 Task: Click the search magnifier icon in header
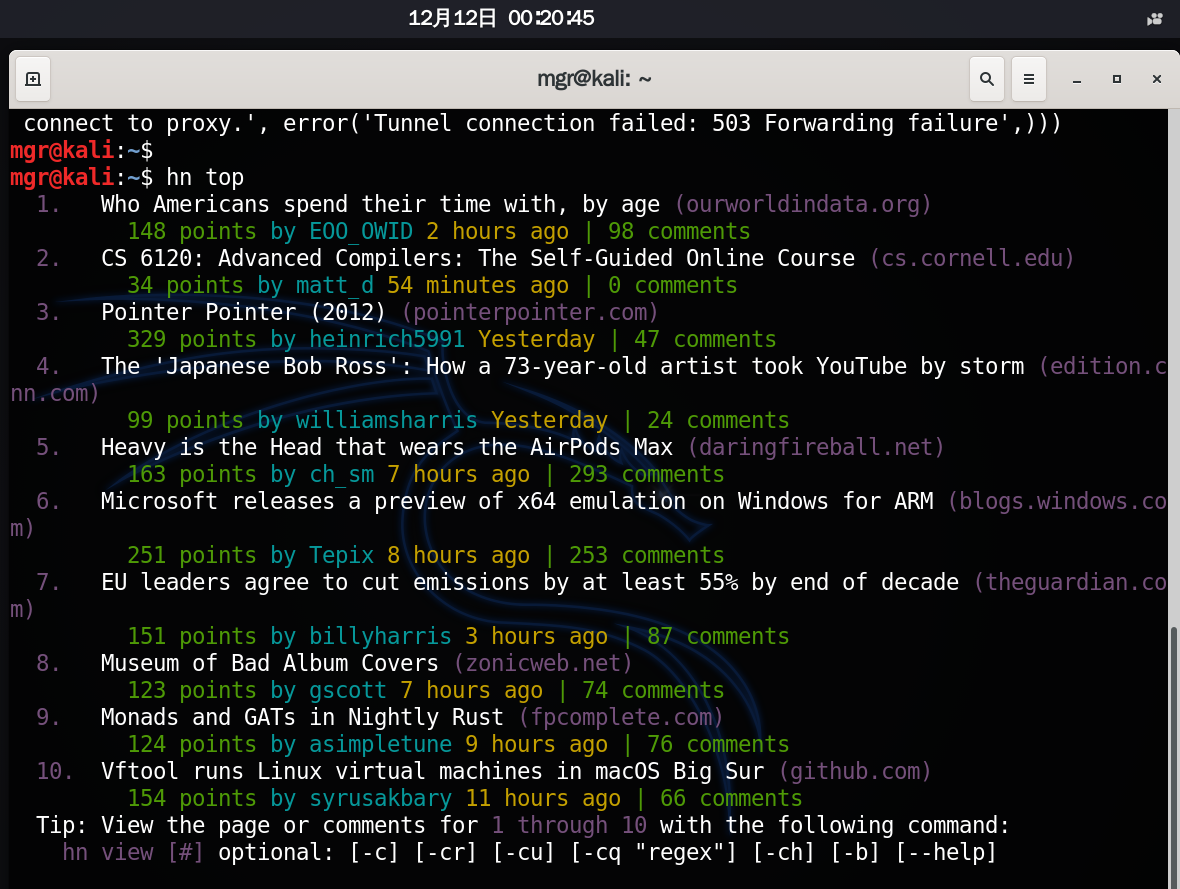coord(987,79)
